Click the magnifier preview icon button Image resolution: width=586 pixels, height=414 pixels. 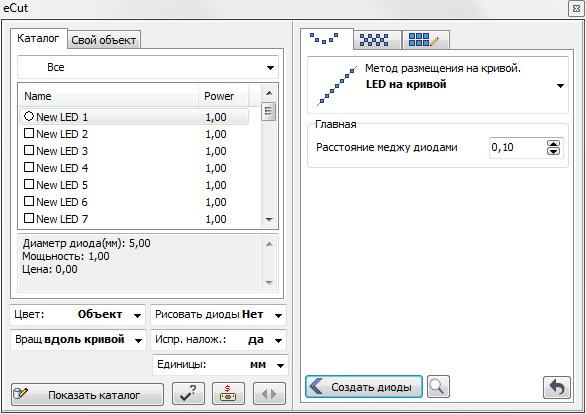(438, 387)
